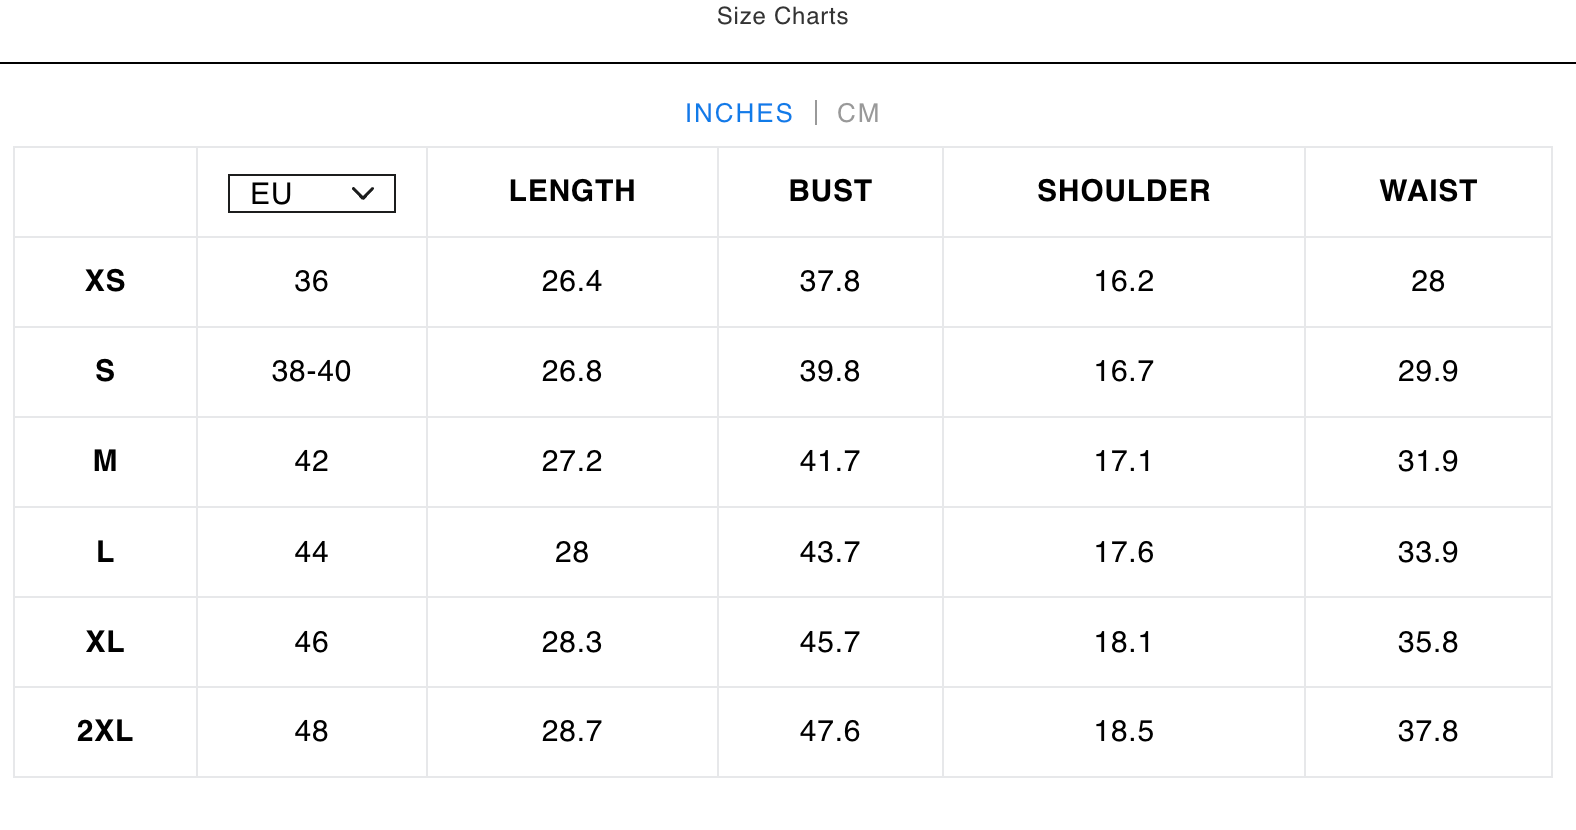The height and width of the screenshot is (830, 1576).
Task: Open the EU size region dropdown
Action: (x=311, y=193)
